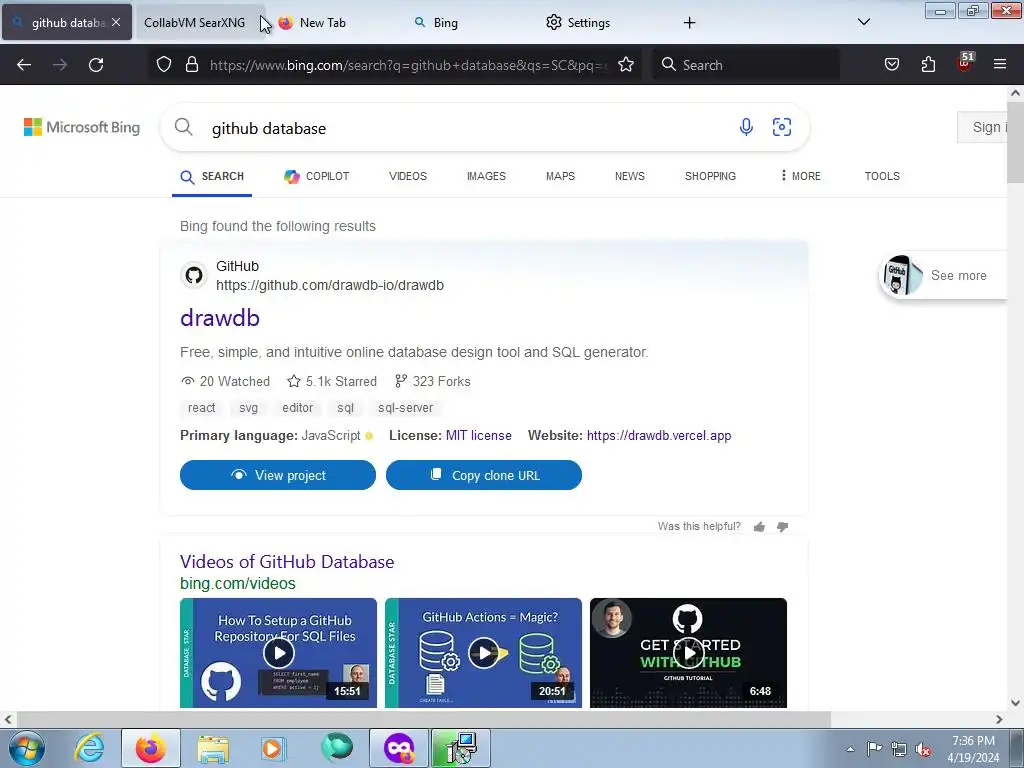Expand the MORE search categories menu
Image resolution: width=1024 pixels, height=768 pixels.
801,176
